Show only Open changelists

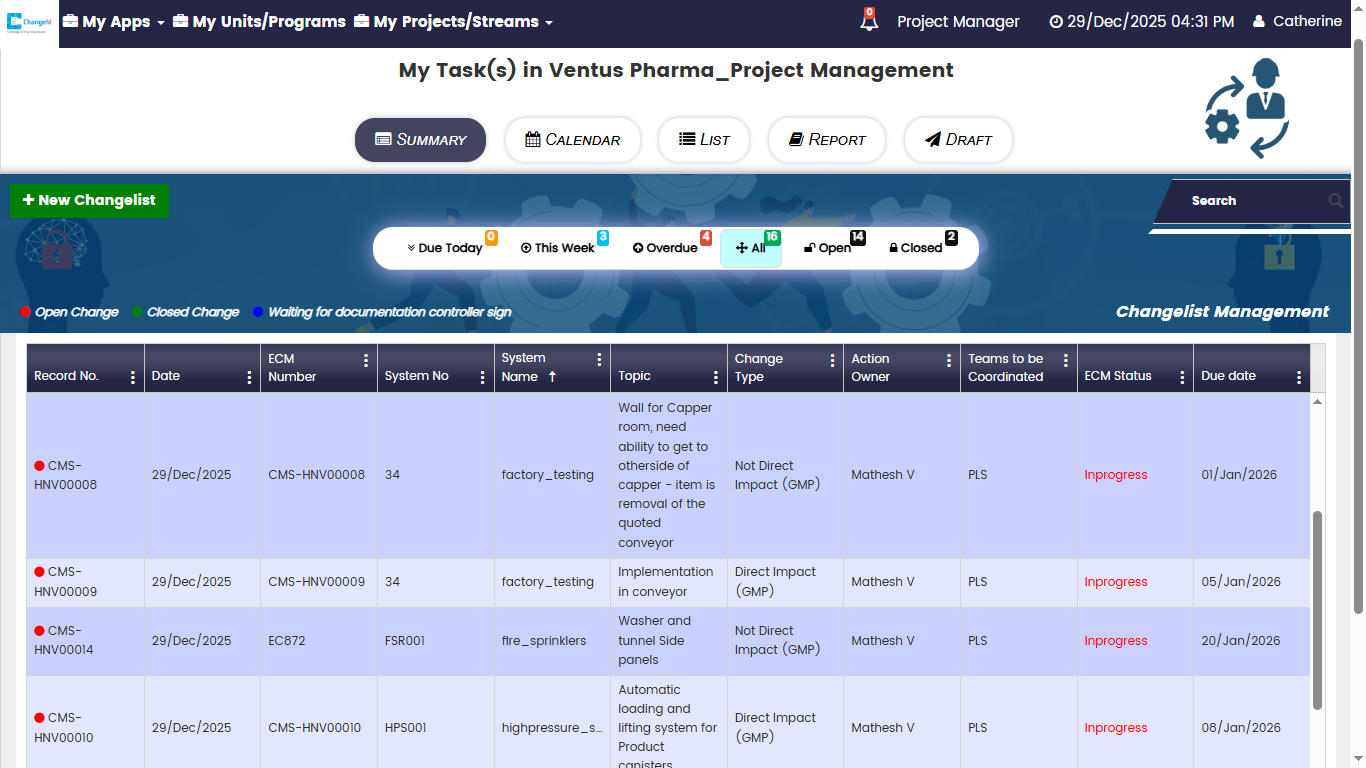pos(828,248)
